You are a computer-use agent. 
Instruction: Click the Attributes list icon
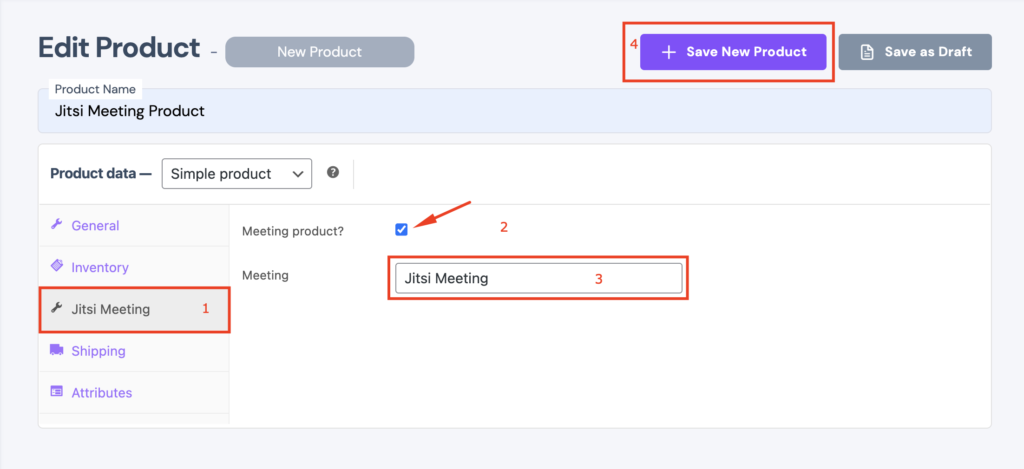coord(56,392)
